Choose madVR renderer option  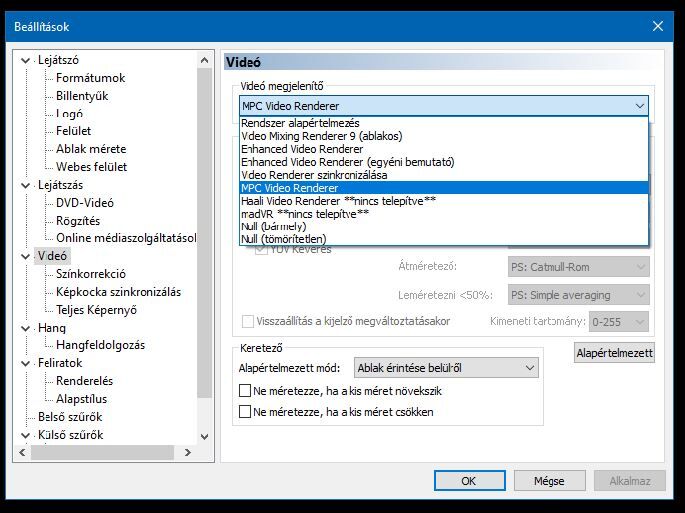tap(444, 214)
